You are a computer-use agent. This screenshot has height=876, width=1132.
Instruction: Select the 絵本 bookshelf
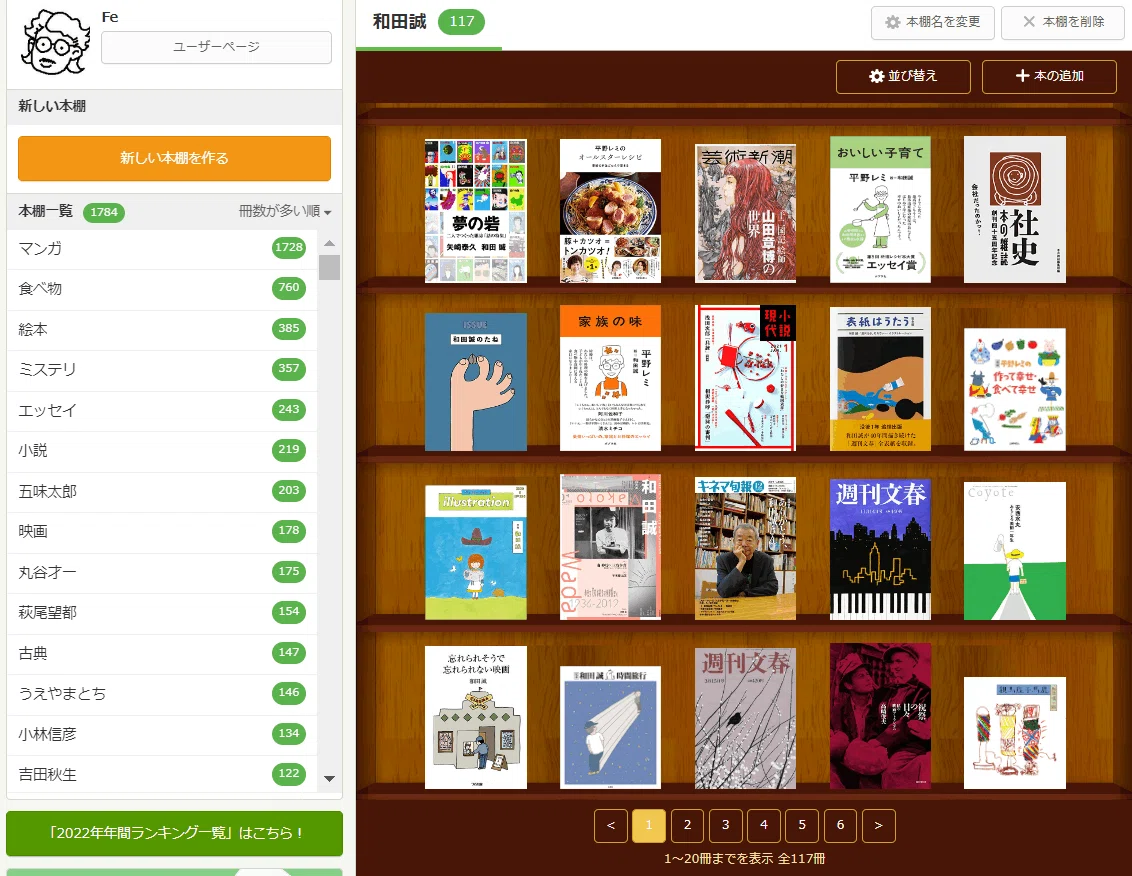(x=162, y=329)
